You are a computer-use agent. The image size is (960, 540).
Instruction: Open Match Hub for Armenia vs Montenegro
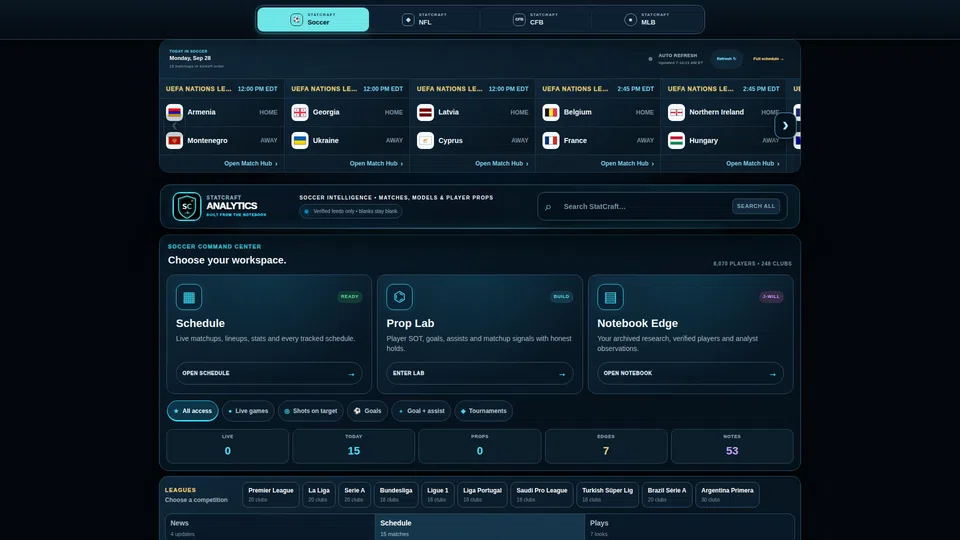(250, 163)
